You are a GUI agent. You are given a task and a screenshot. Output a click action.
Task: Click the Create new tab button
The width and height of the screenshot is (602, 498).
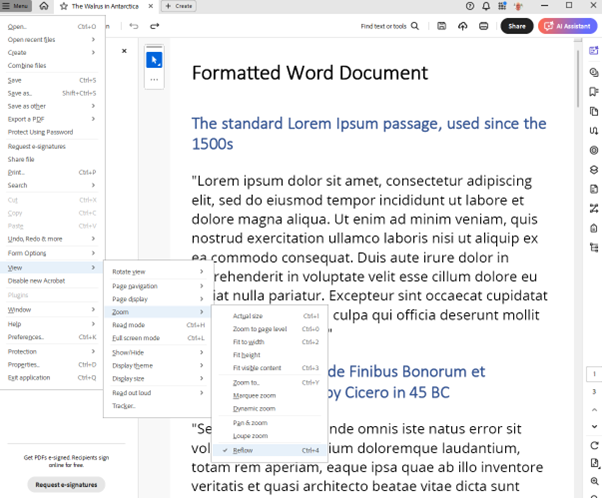(x=179, y=6)
